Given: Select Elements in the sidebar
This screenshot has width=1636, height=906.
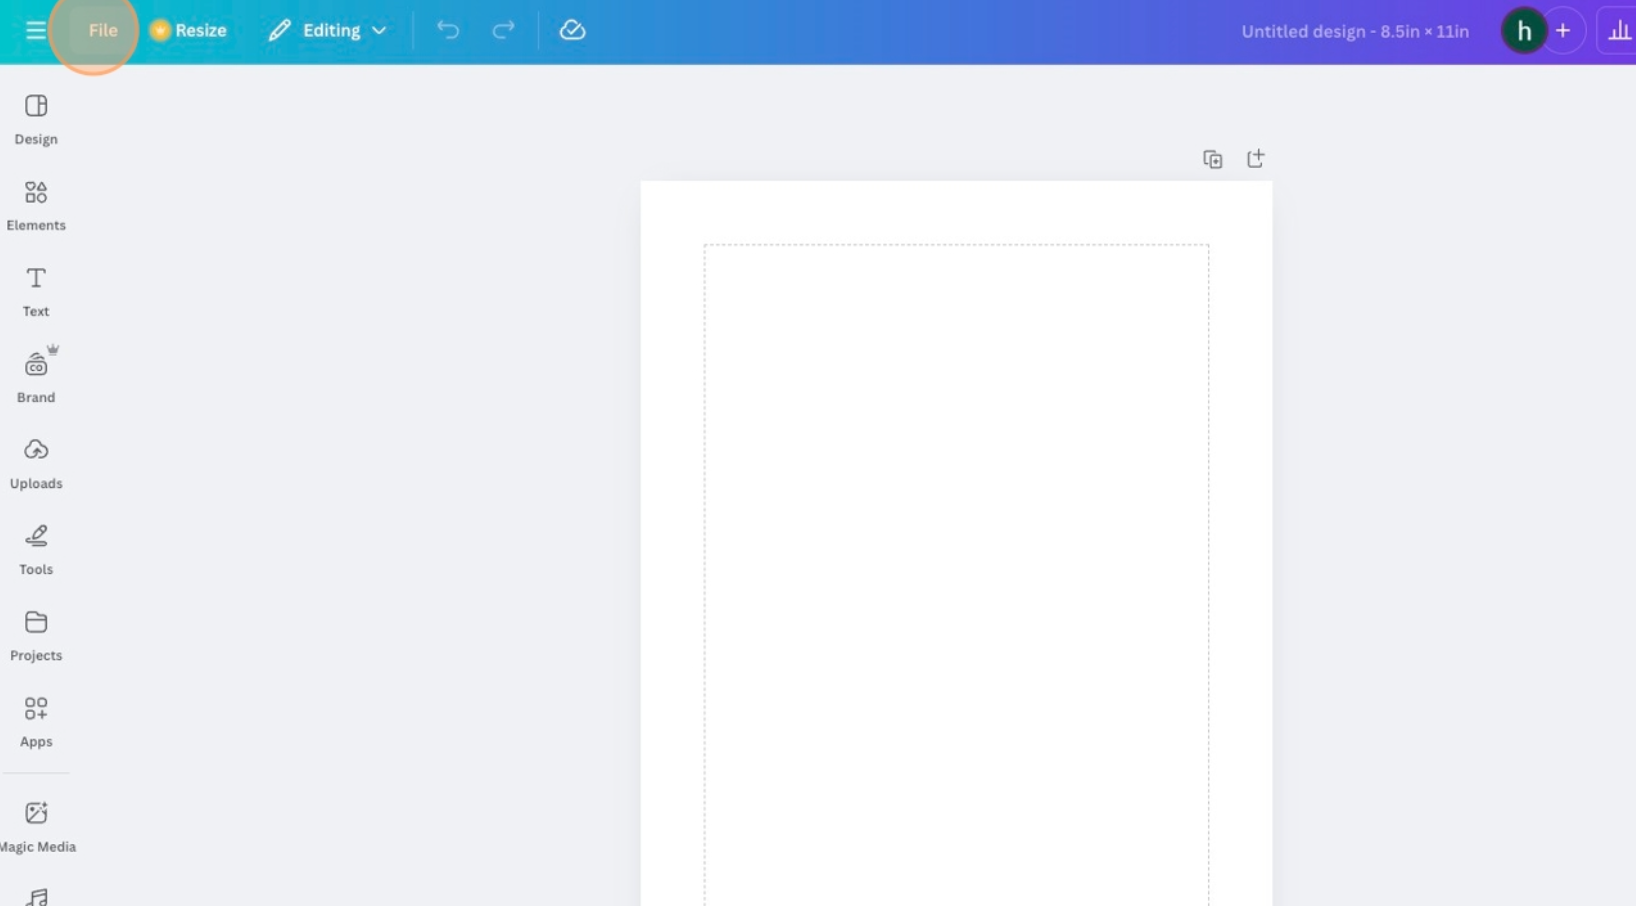Looking at the screenshot, I should [36, 205].
